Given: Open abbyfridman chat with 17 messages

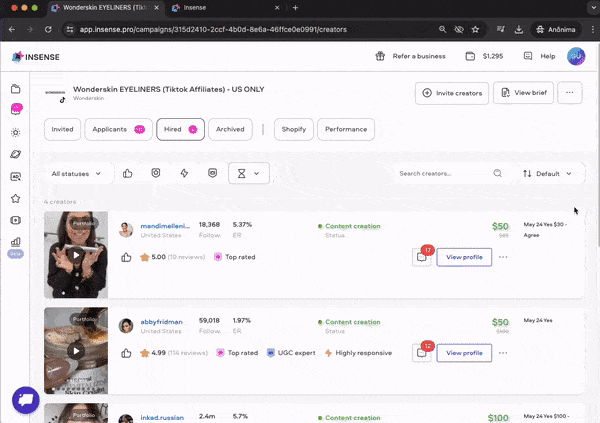Looking at the screenshot, I should [x=422, y=353].
